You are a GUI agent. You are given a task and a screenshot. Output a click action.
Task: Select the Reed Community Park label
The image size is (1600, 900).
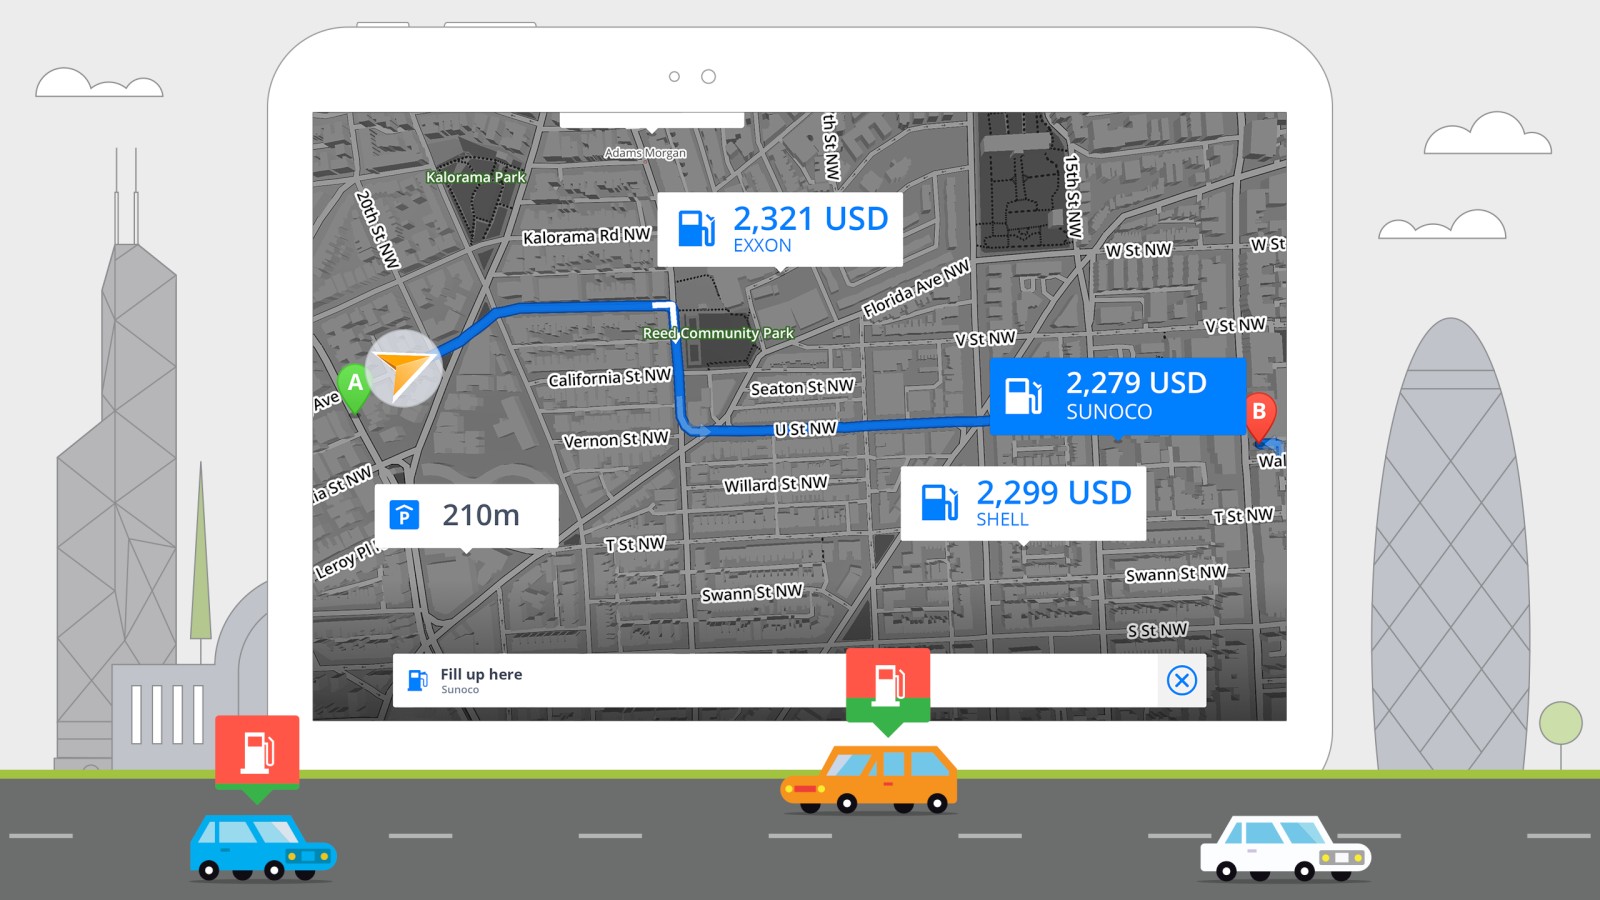(x=718, y=333)
